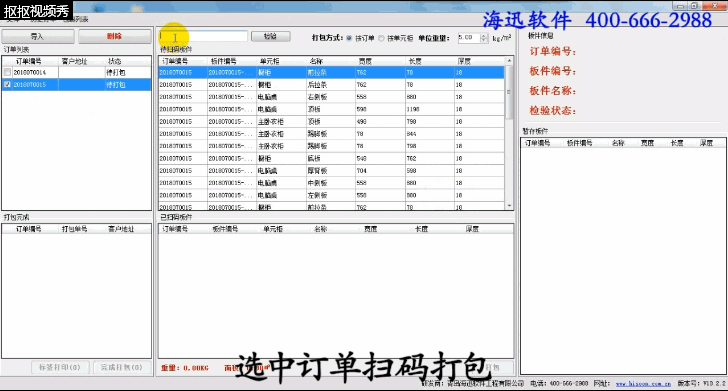Sort pending panels by 单元柜 column header

click(270, 61)
